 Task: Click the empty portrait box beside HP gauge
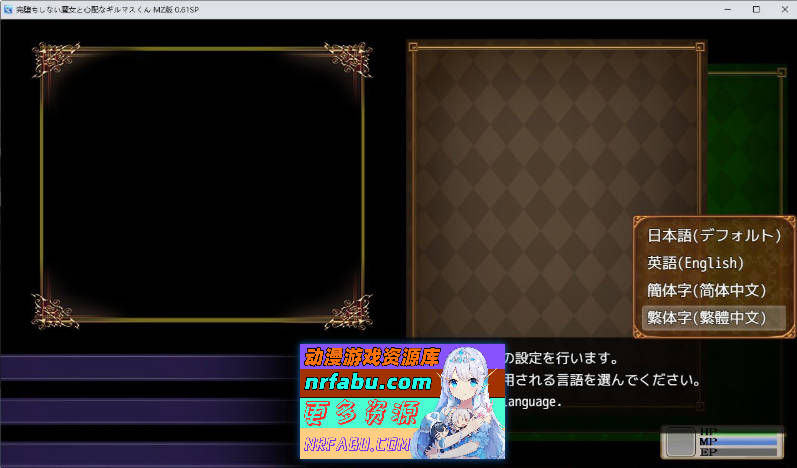click(x=681, y=441)
